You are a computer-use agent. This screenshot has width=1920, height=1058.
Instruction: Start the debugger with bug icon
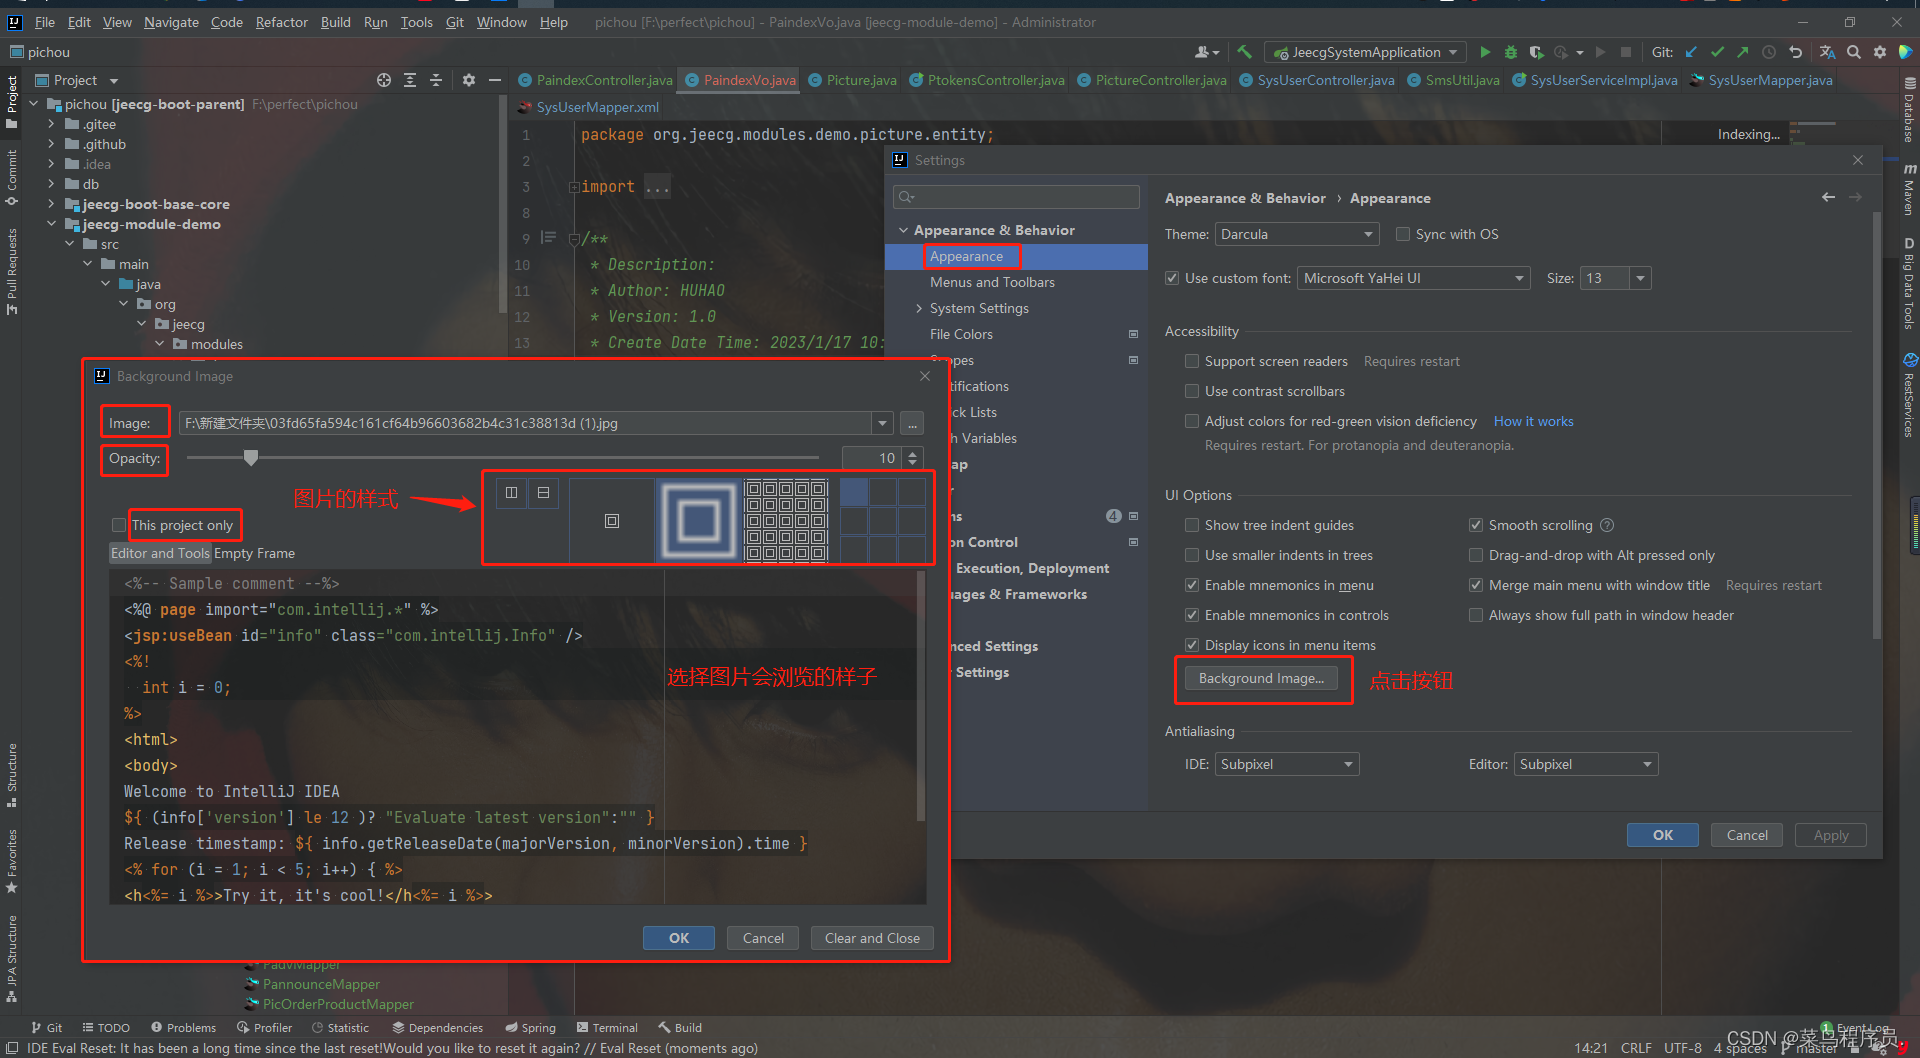pos(1510,51)
